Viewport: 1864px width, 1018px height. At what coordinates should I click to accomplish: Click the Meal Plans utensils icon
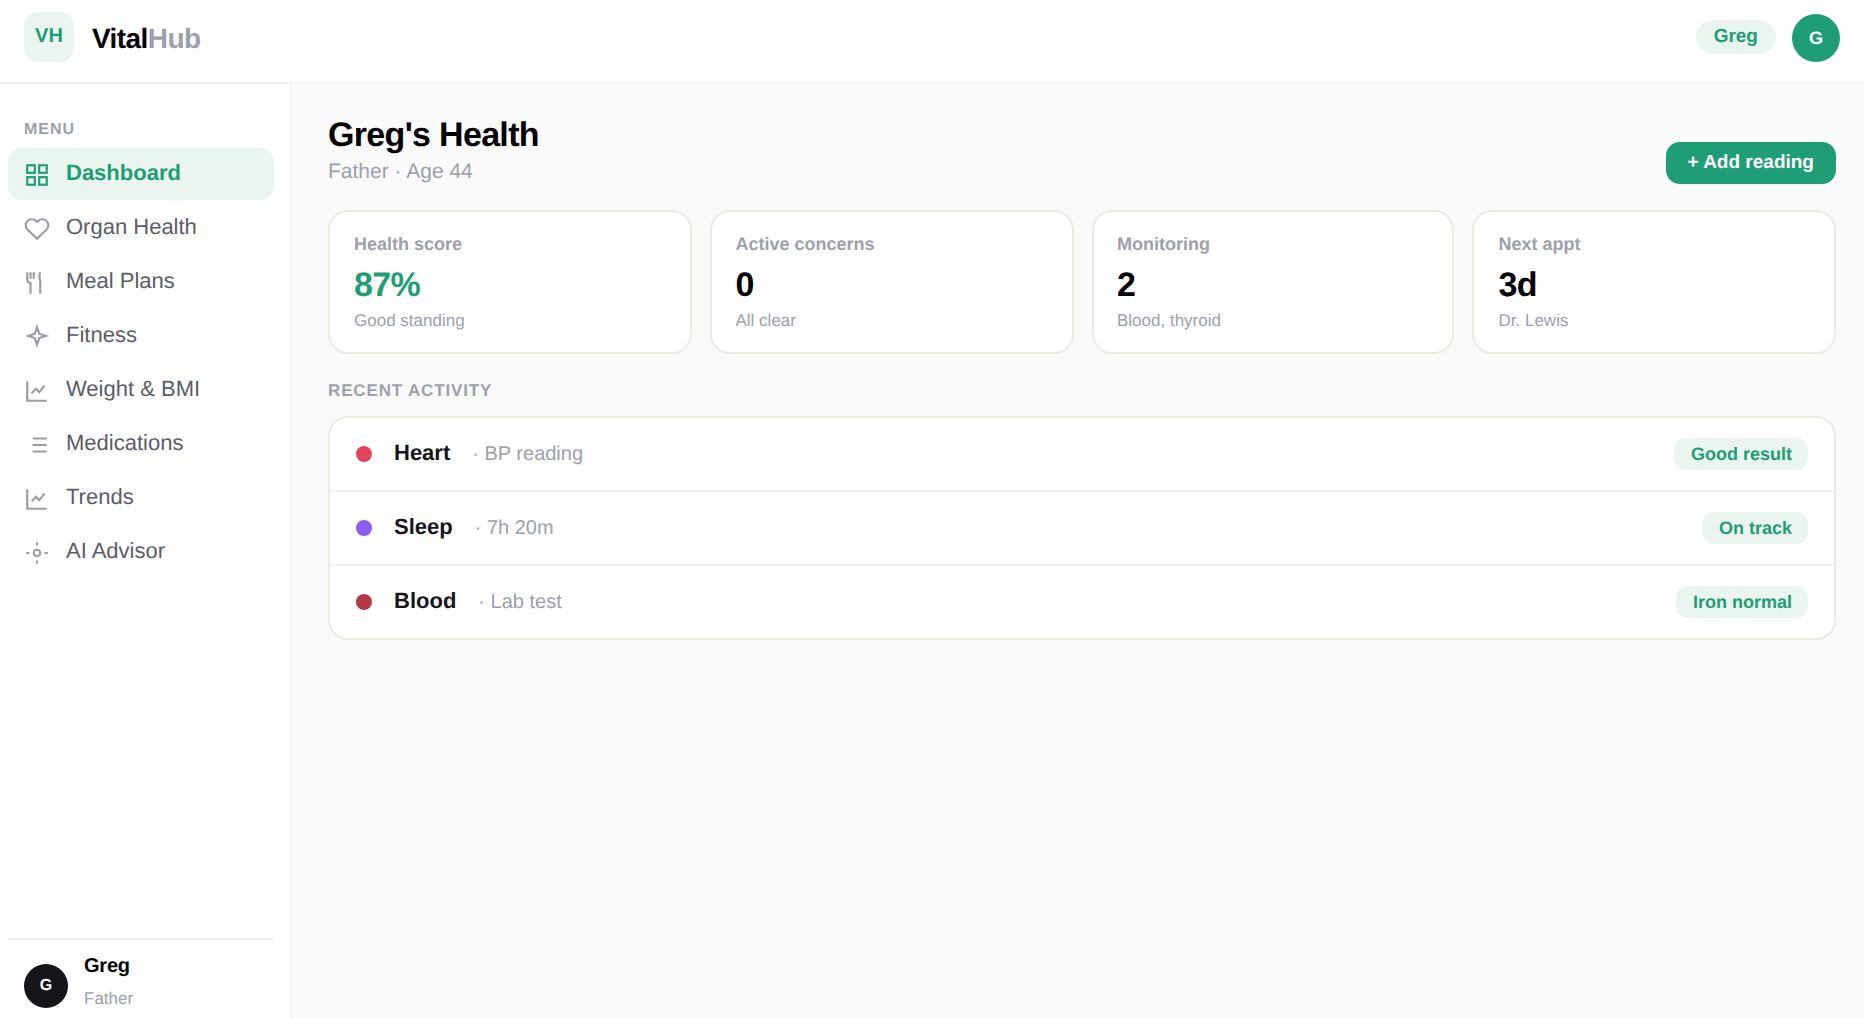point(37,283)
